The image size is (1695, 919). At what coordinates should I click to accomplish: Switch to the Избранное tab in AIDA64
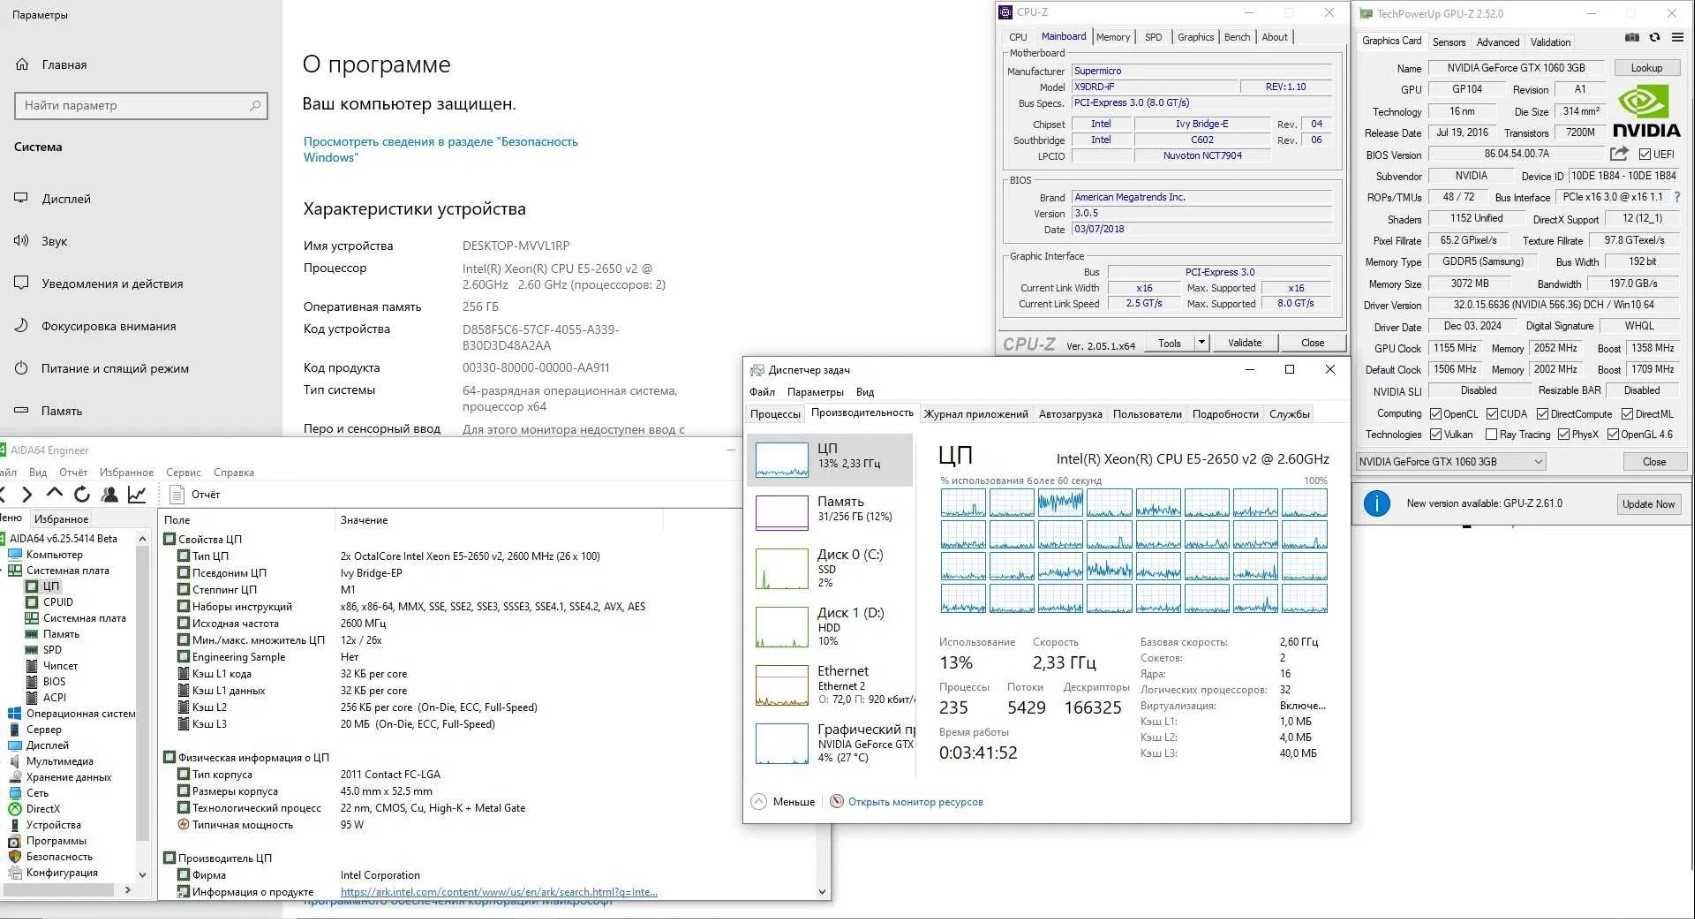tap(62, 519)
